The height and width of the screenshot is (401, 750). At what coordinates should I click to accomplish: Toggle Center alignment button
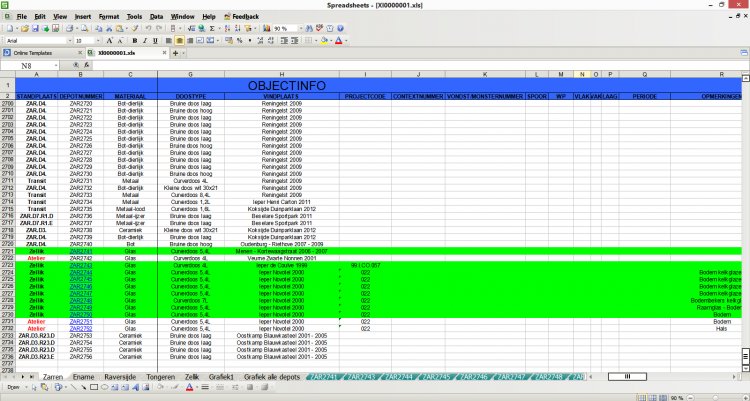[x=179, y=41]
